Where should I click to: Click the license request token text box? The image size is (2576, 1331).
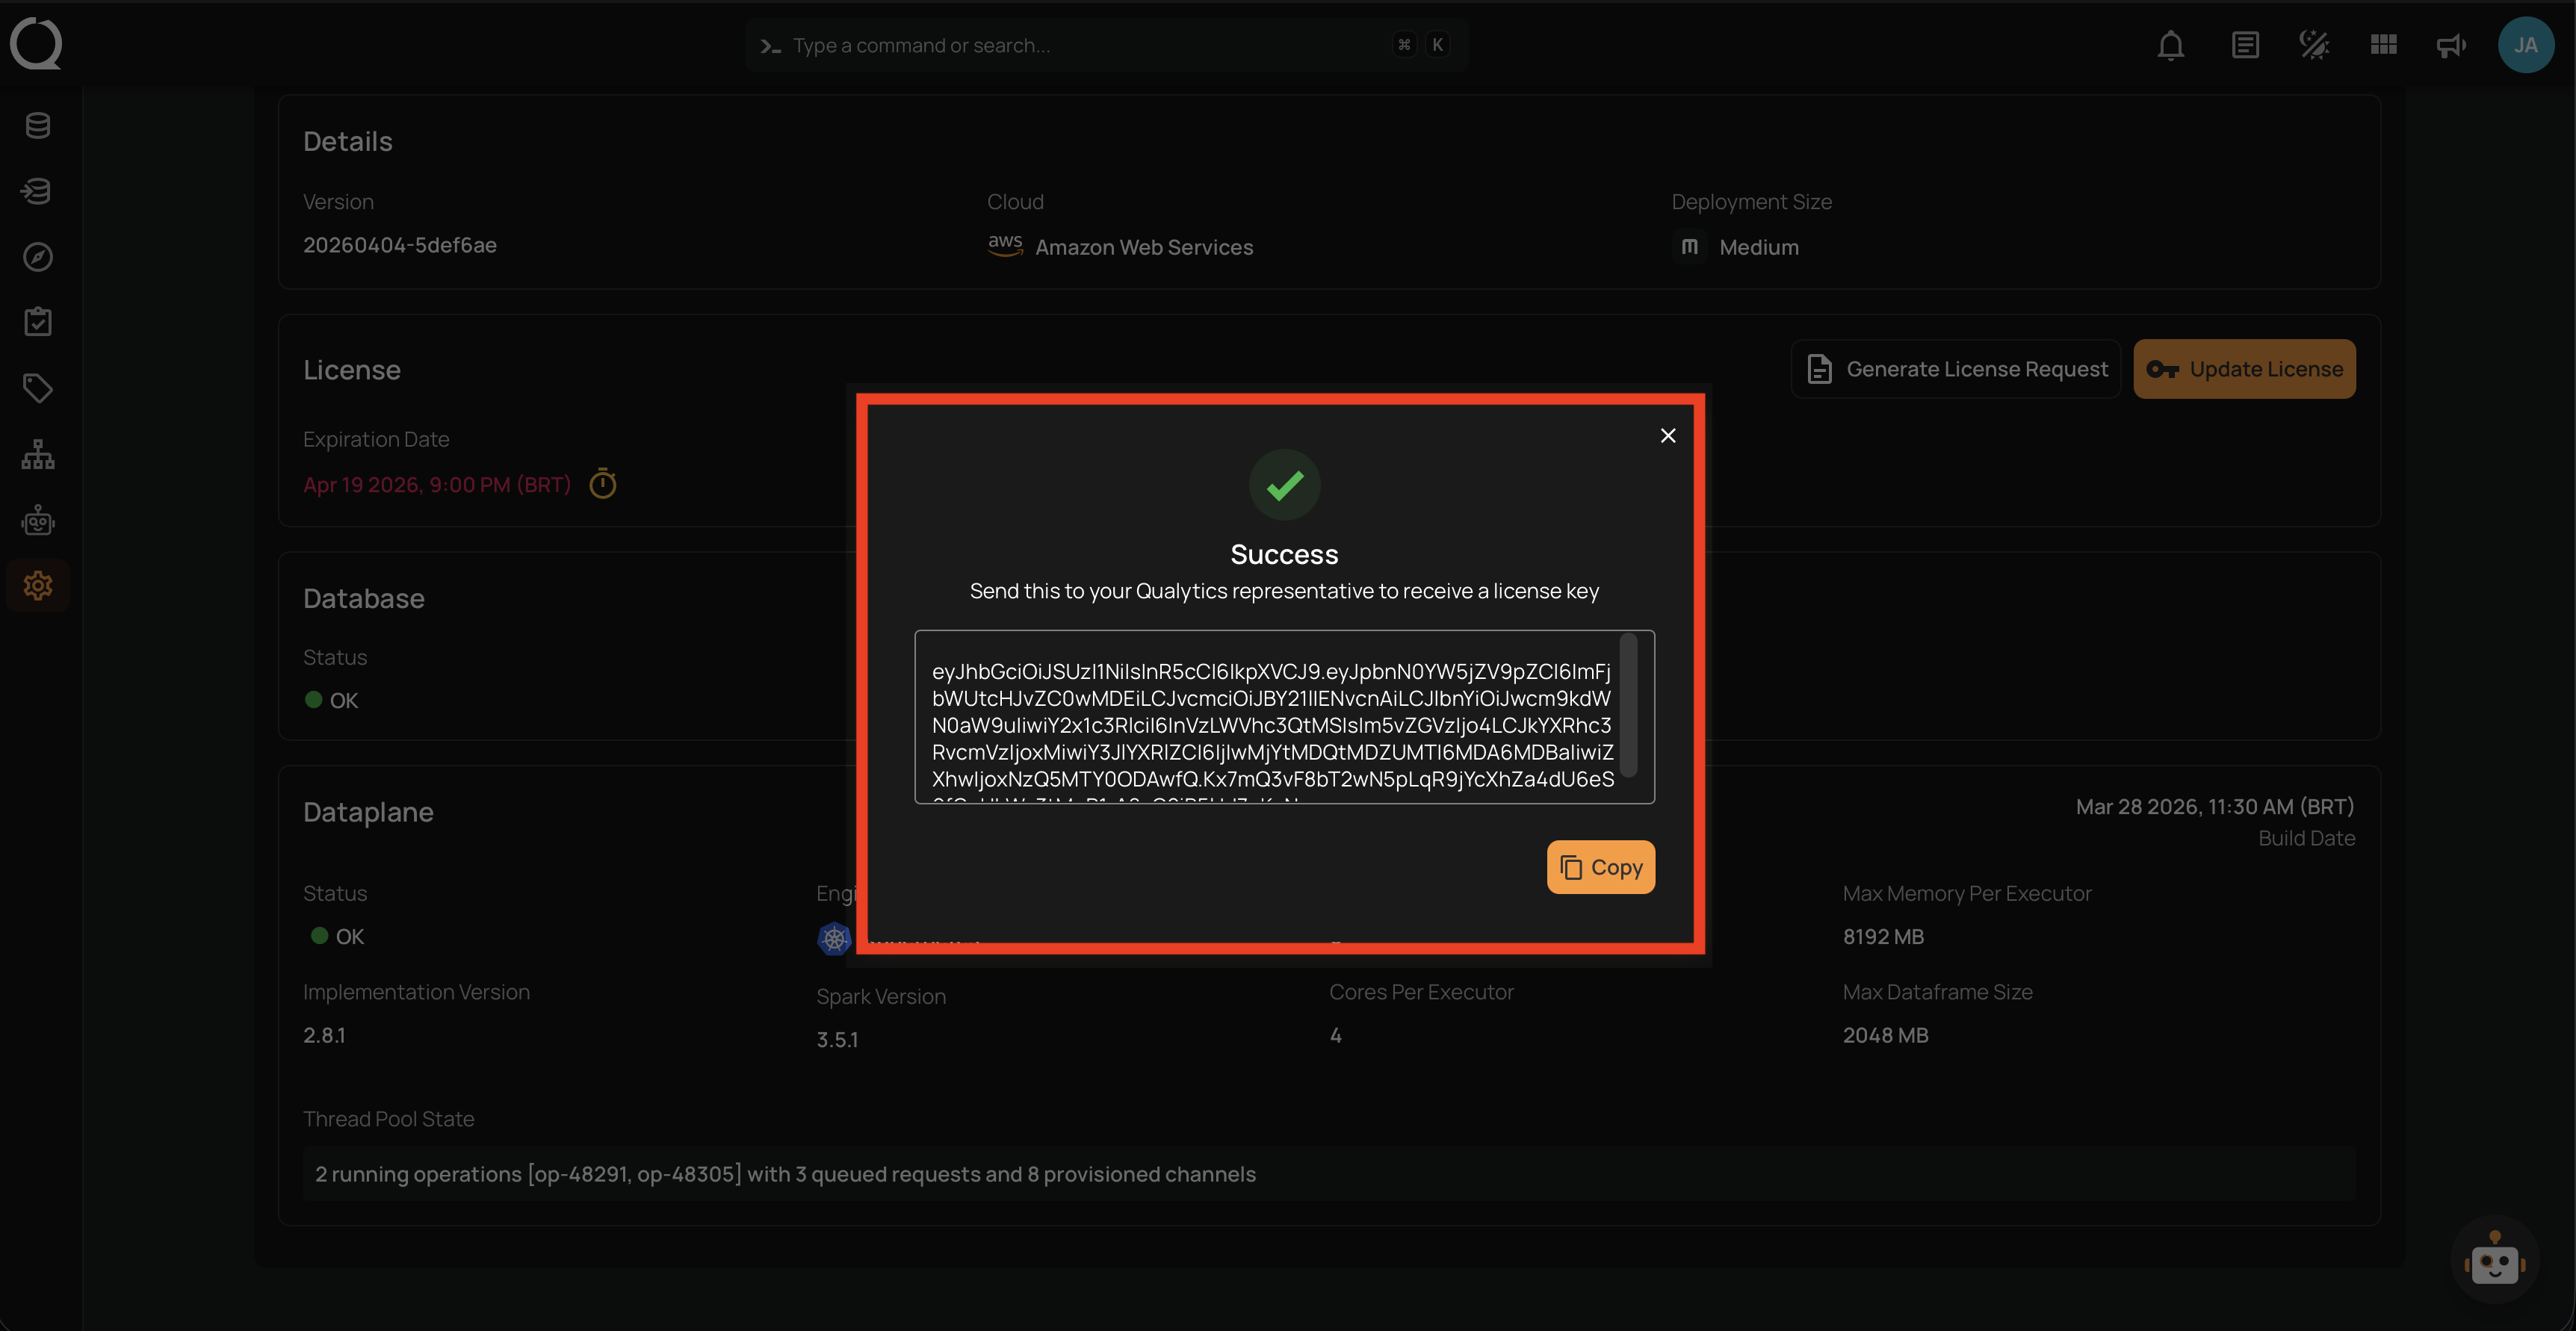pos(1285,717)
